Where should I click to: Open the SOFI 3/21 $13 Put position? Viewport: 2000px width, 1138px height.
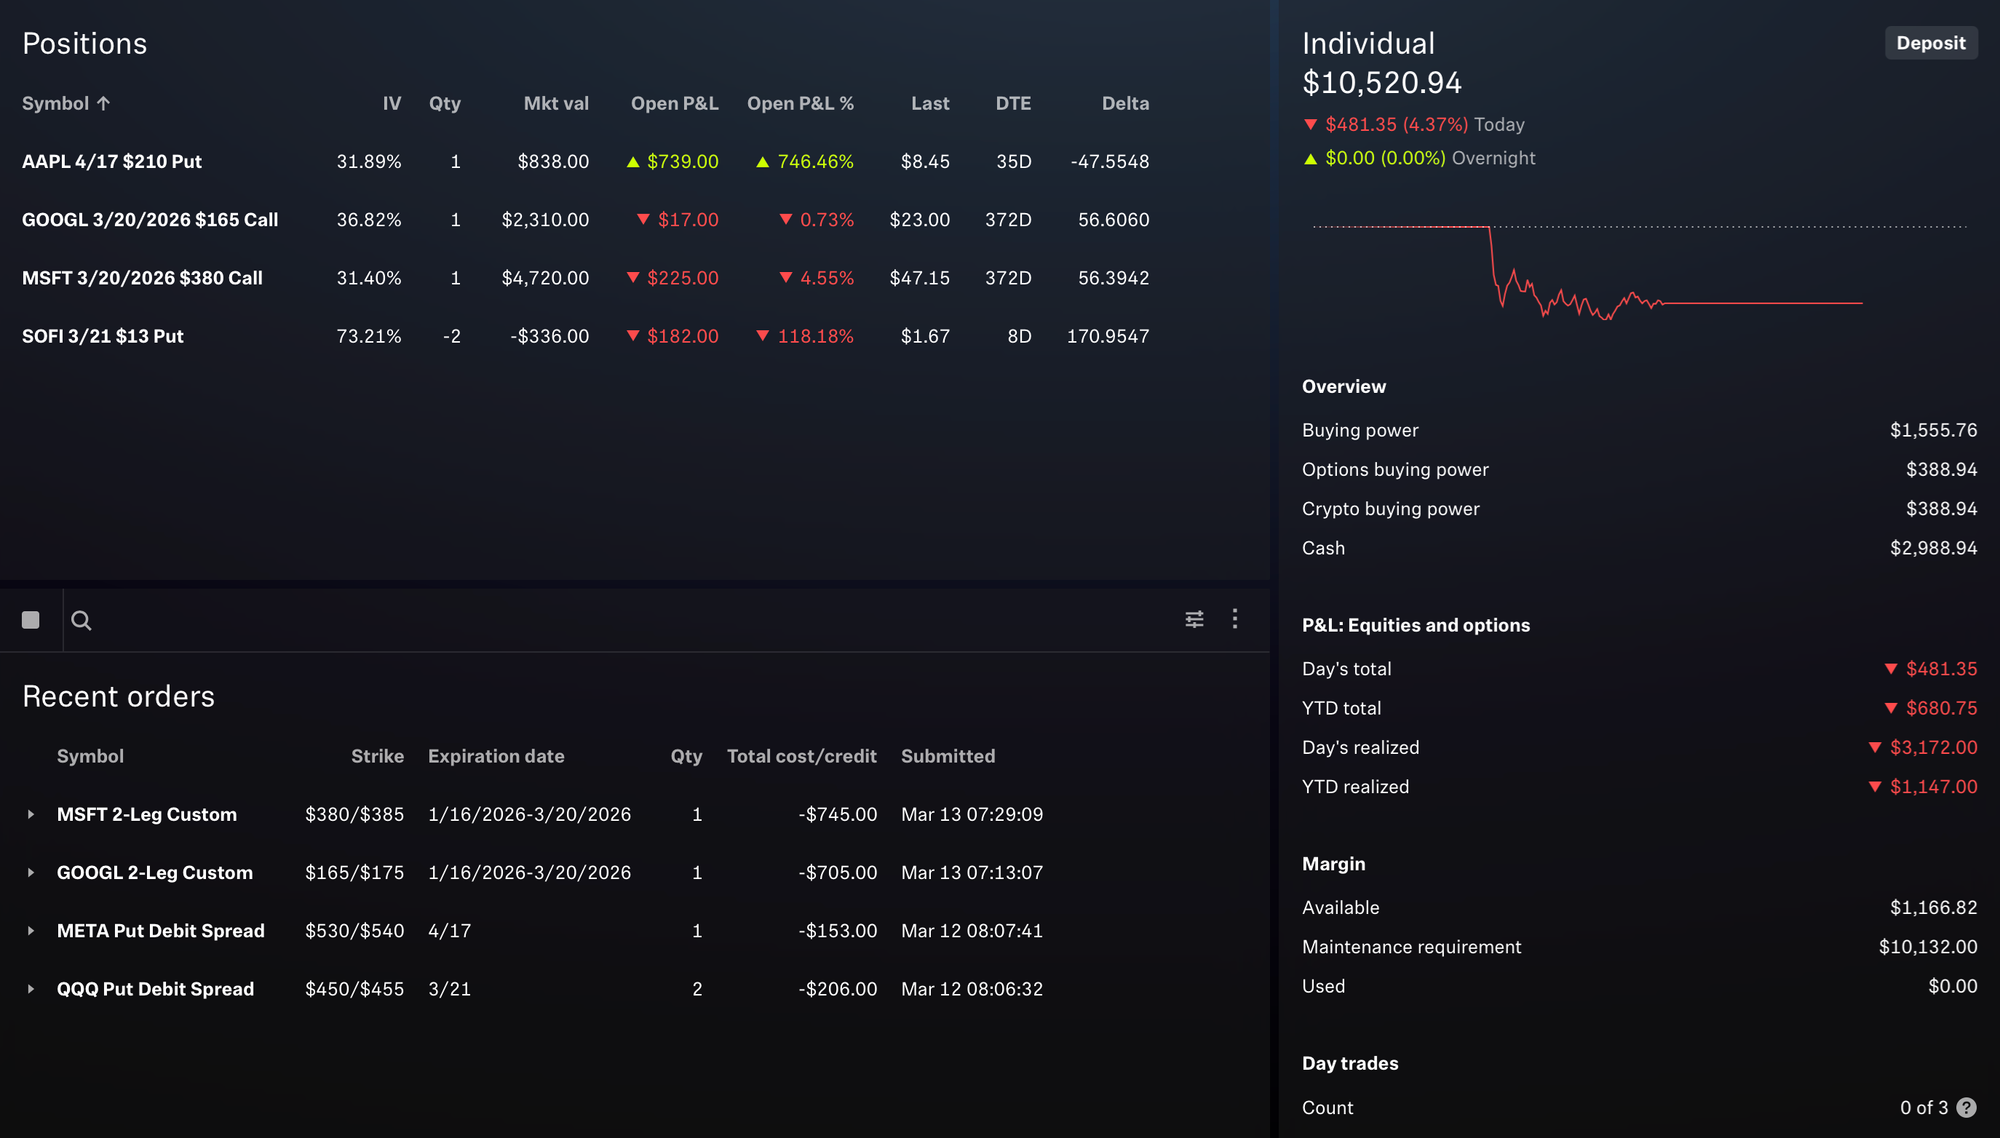point(103,336)
